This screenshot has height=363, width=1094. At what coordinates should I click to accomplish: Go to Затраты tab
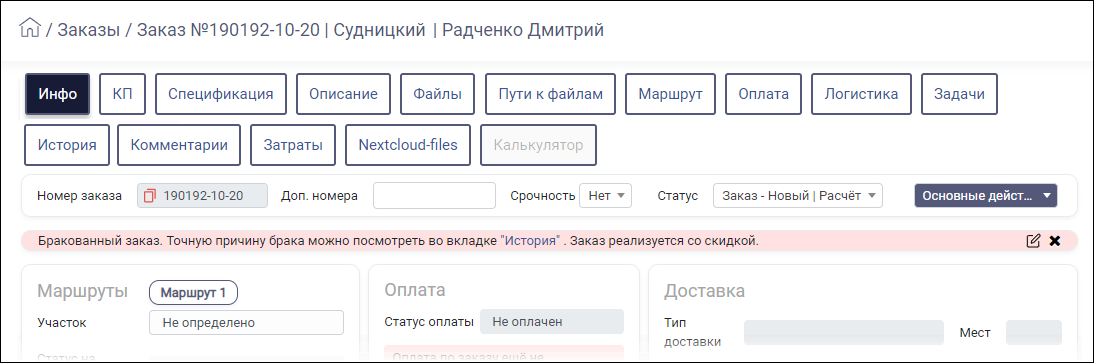[x=293, y=145]
